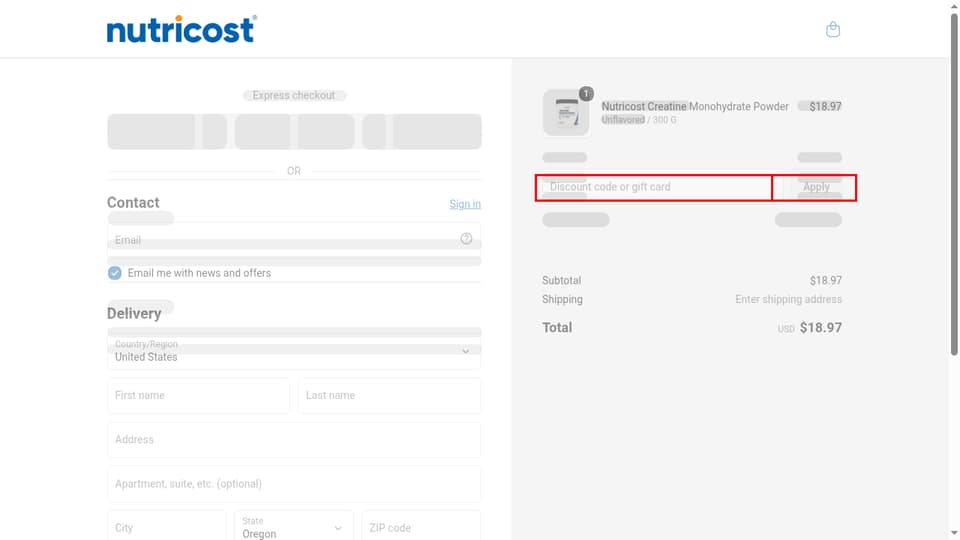Click the Nutricost logo
The image size is (960, 540).
(x=182, y=29)
